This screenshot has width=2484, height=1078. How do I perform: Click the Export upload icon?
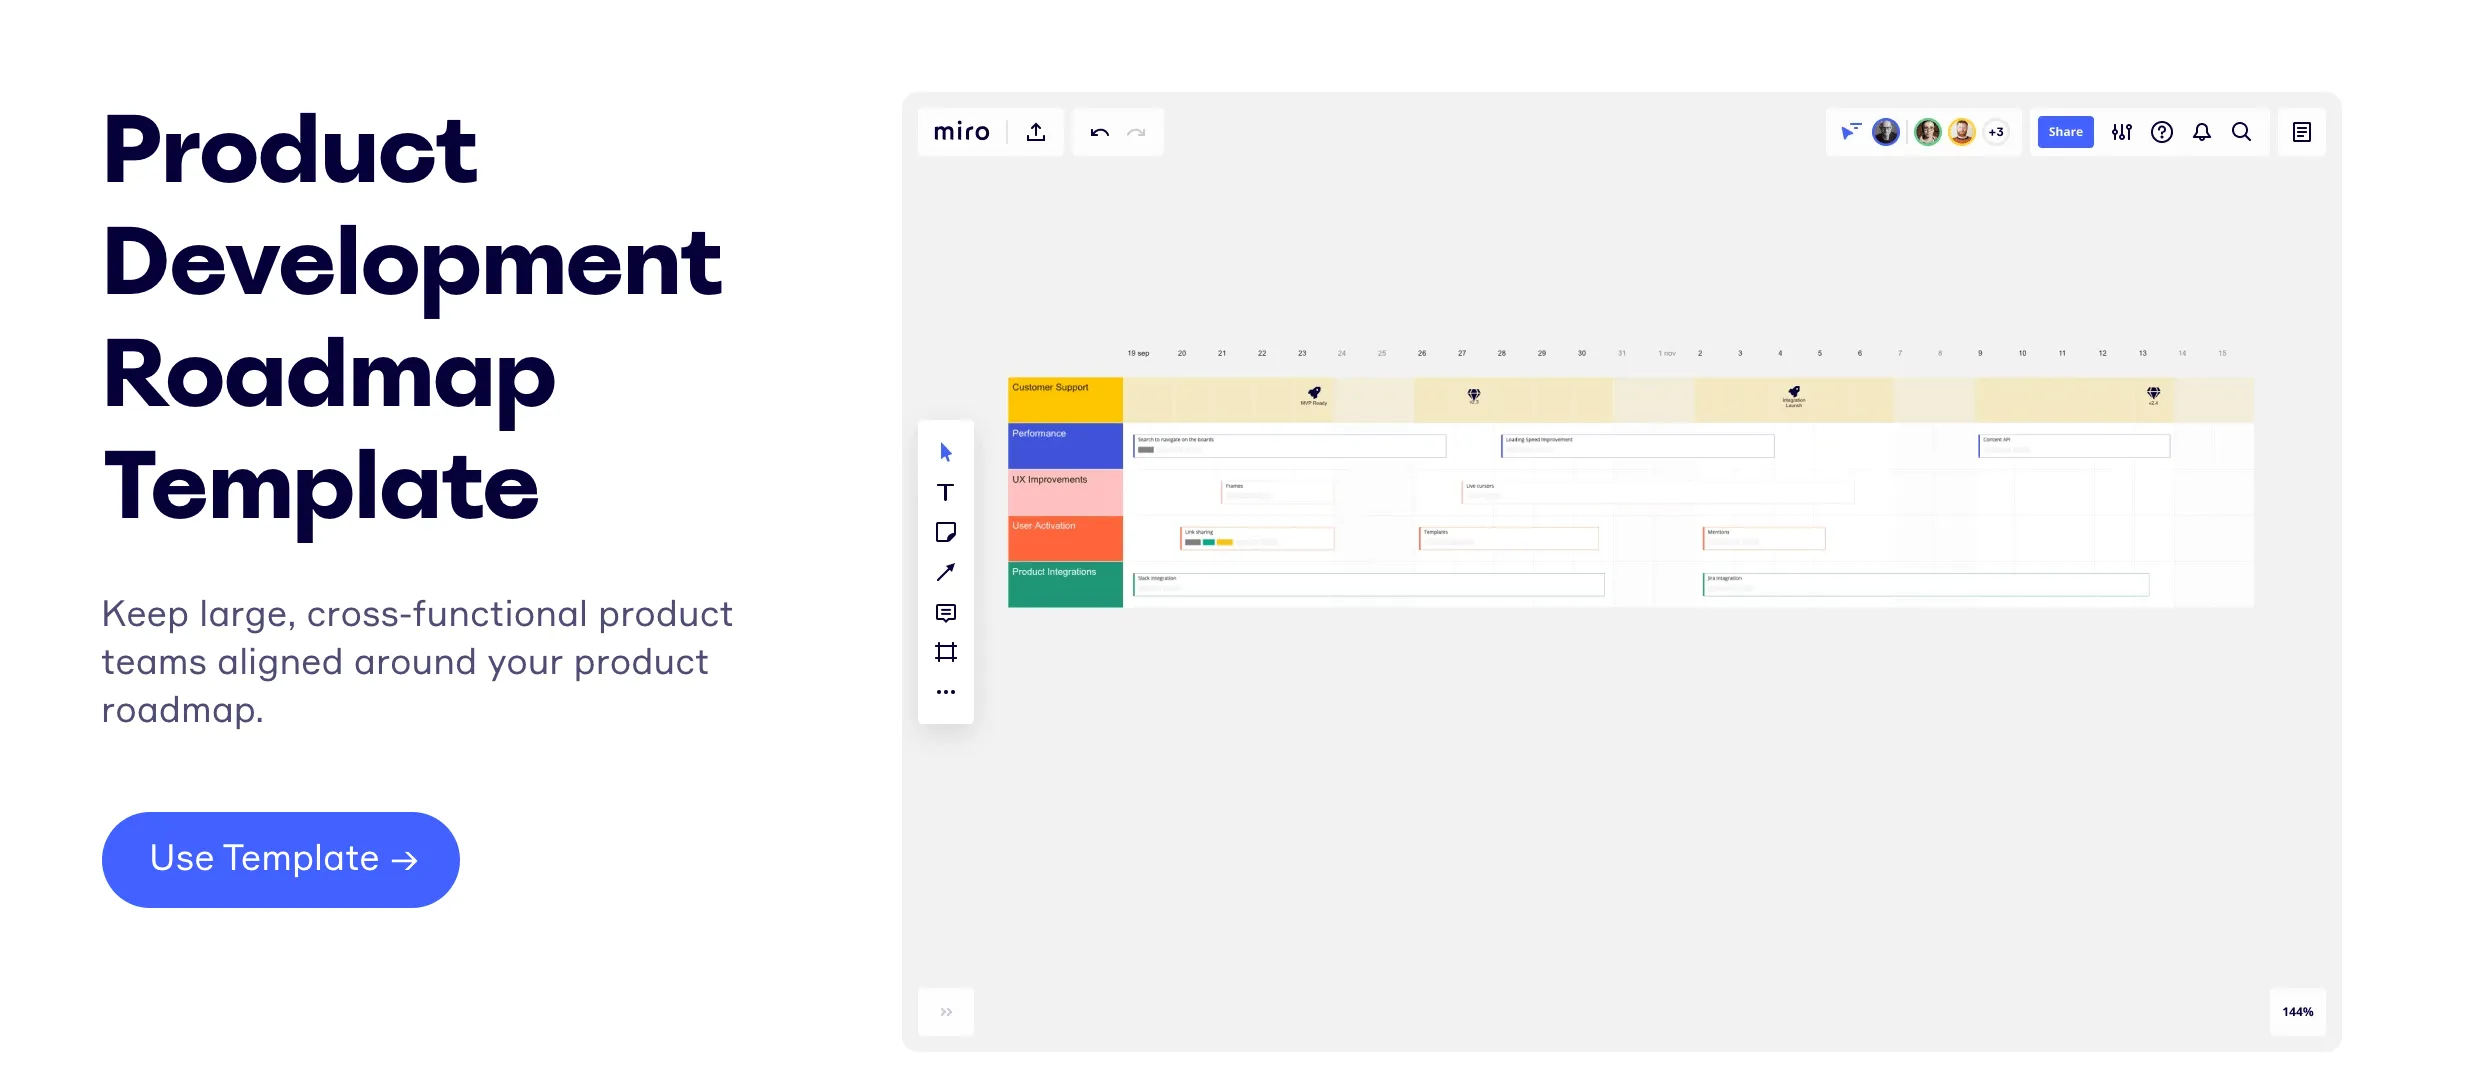[x=1036, y=132]
